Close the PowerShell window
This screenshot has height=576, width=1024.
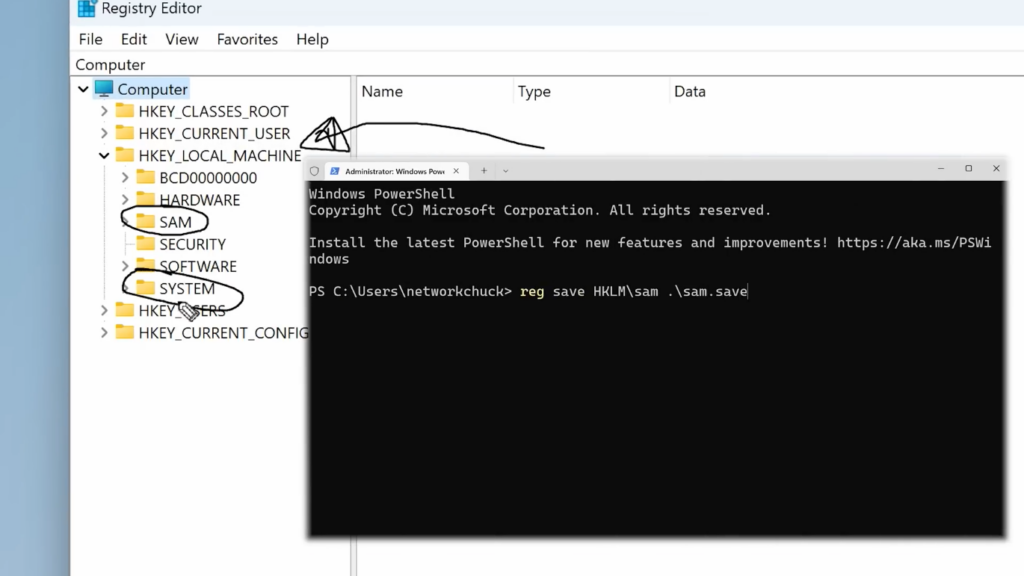point(996,168)
